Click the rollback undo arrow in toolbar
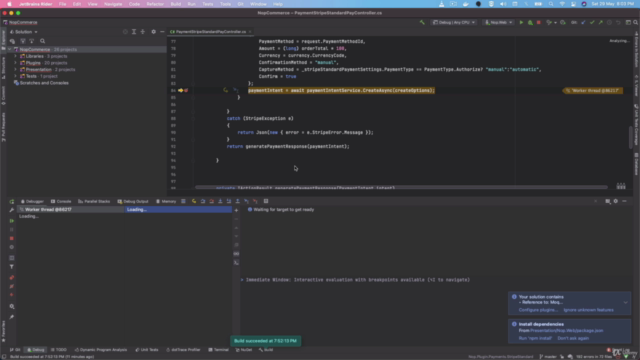Viewport: 640px width, 360px height. coord(618,22)
